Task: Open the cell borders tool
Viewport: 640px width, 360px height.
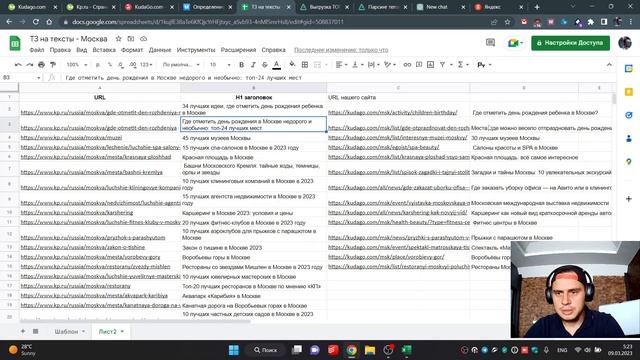Action: 304,64
